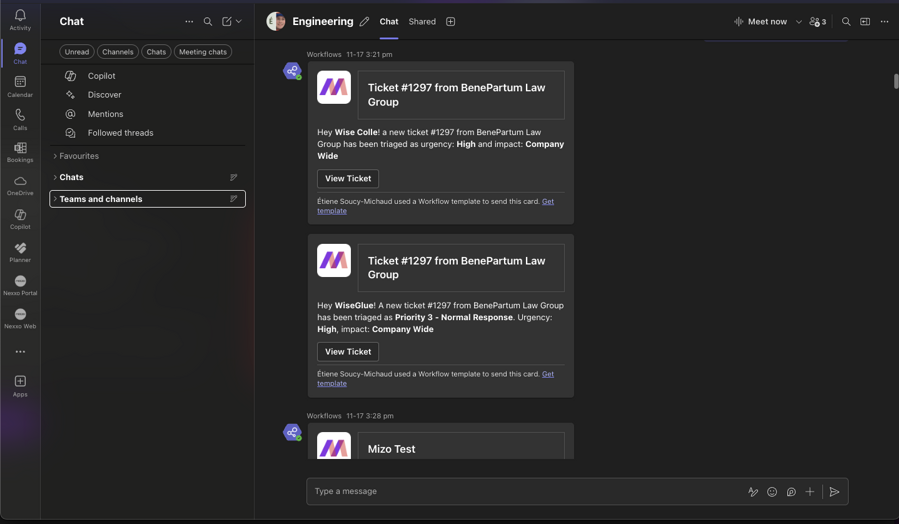
Task: Open new chat options dropdown arrow
Action: coord(239,21)
